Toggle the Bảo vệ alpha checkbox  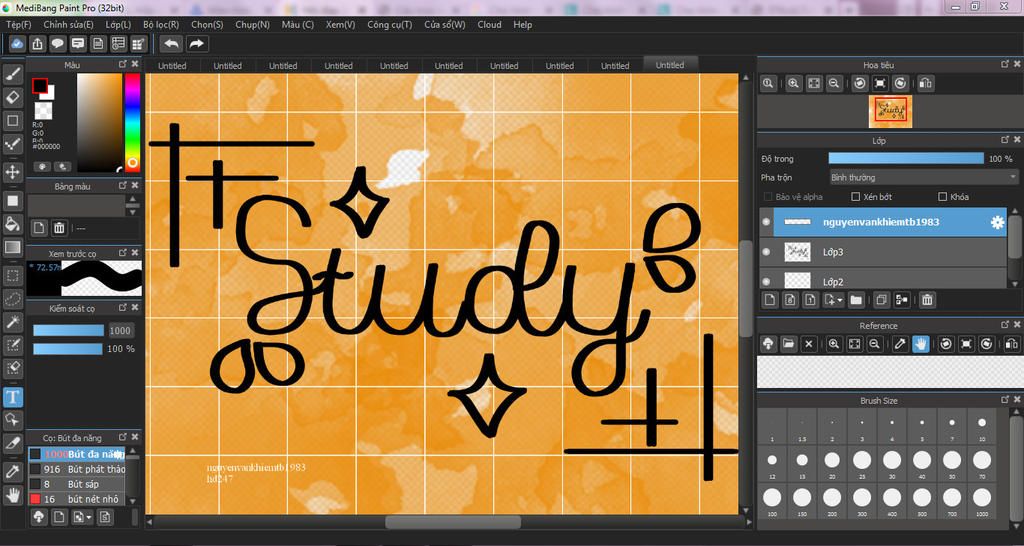pos(767,197)
